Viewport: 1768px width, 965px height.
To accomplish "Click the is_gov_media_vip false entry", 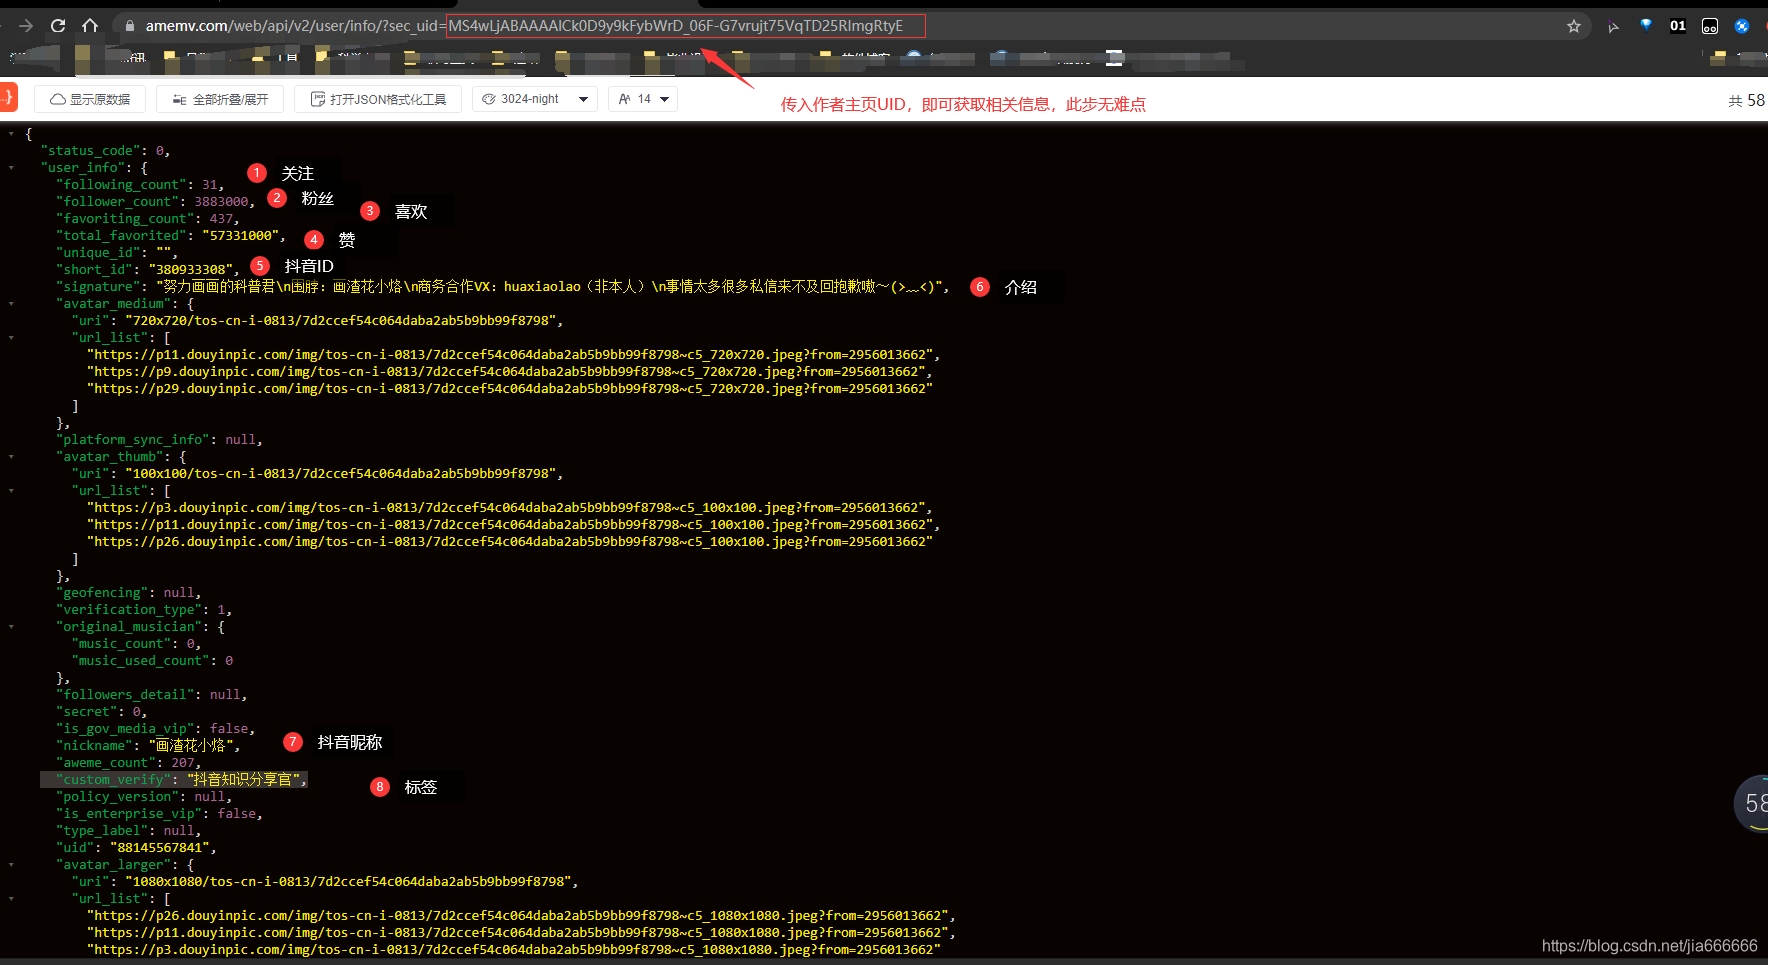I will [154, 729].
